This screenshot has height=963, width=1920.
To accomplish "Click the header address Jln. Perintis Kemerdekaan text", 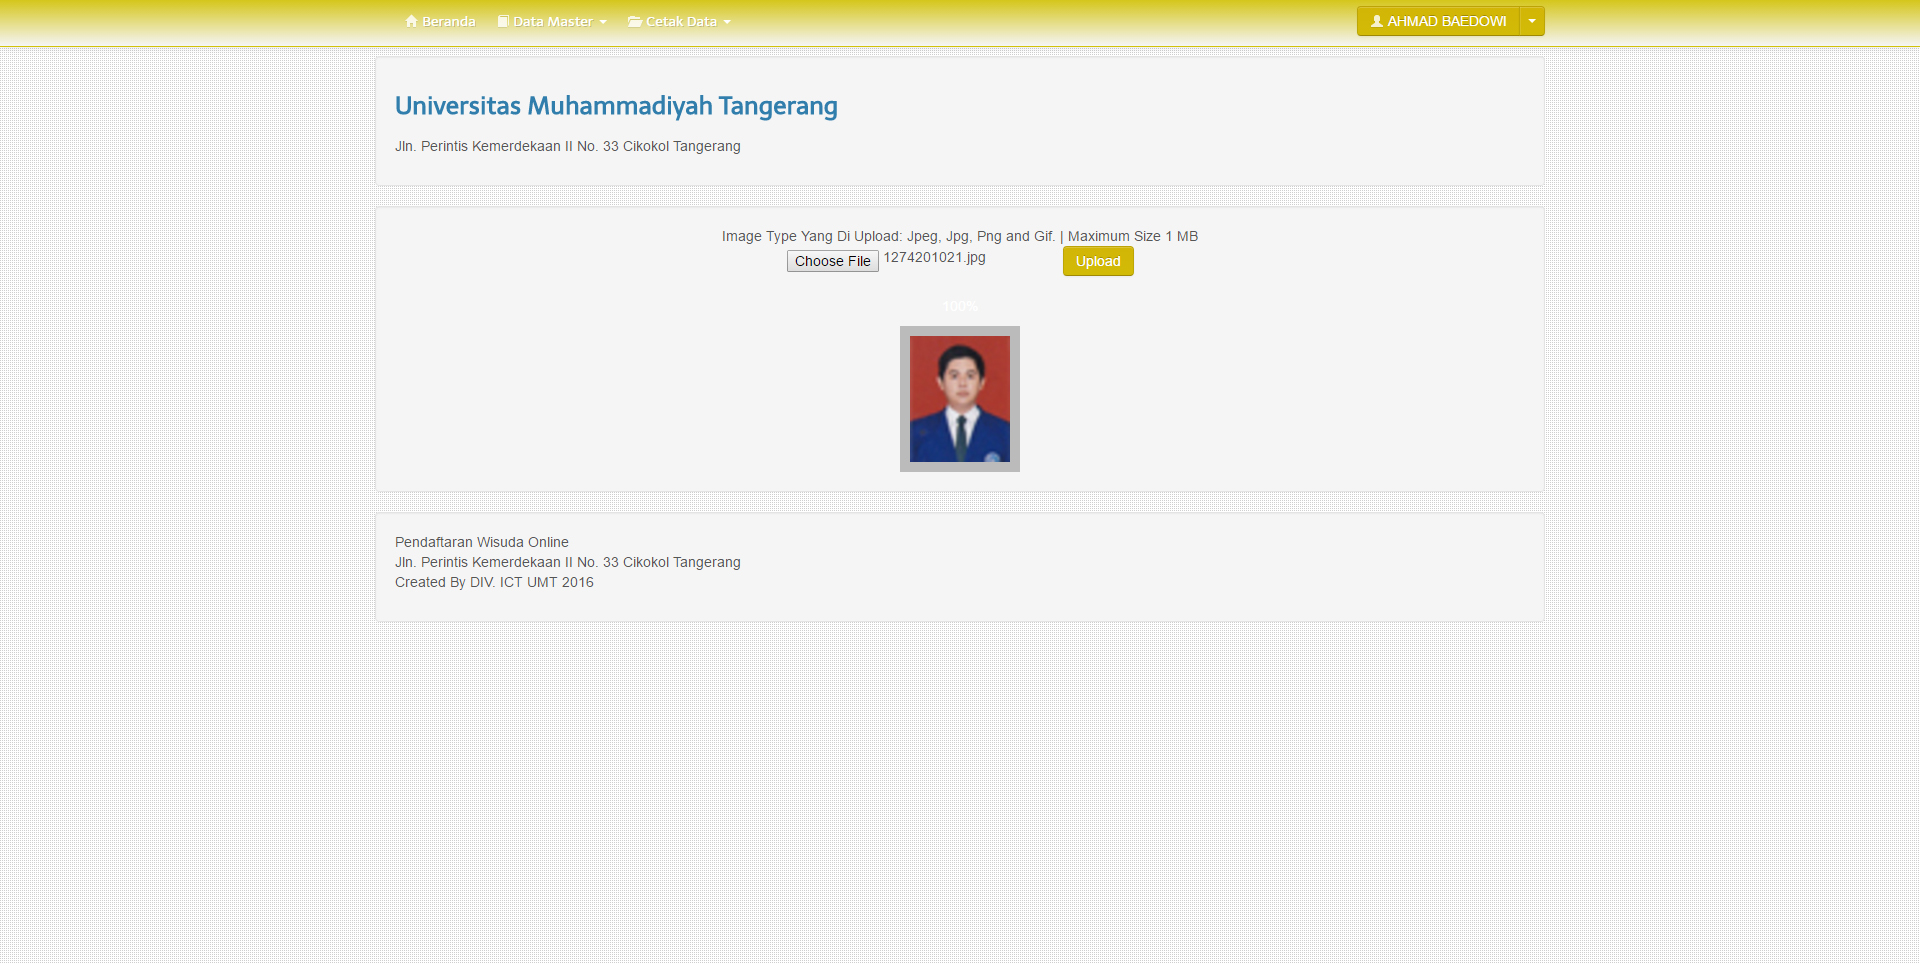I will coord(568,146).
